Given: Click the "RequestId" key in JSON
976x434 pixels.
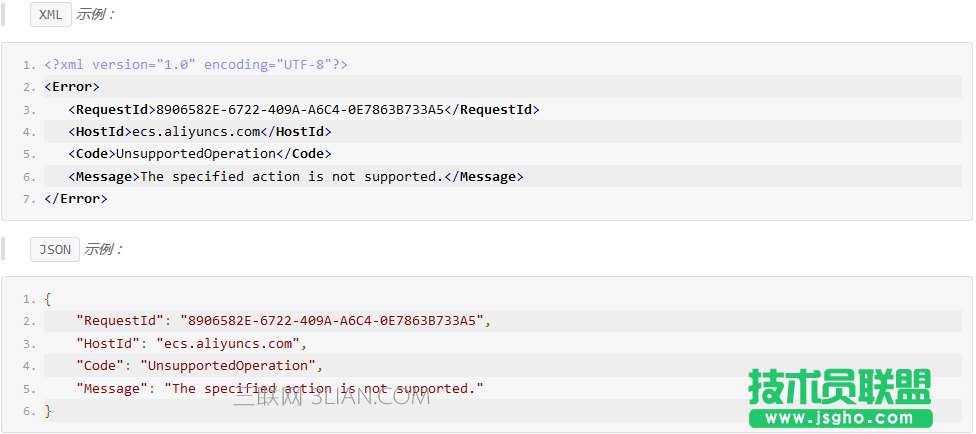Looking at the screenshot, I should pyautogui.click(x=119, y=321).
